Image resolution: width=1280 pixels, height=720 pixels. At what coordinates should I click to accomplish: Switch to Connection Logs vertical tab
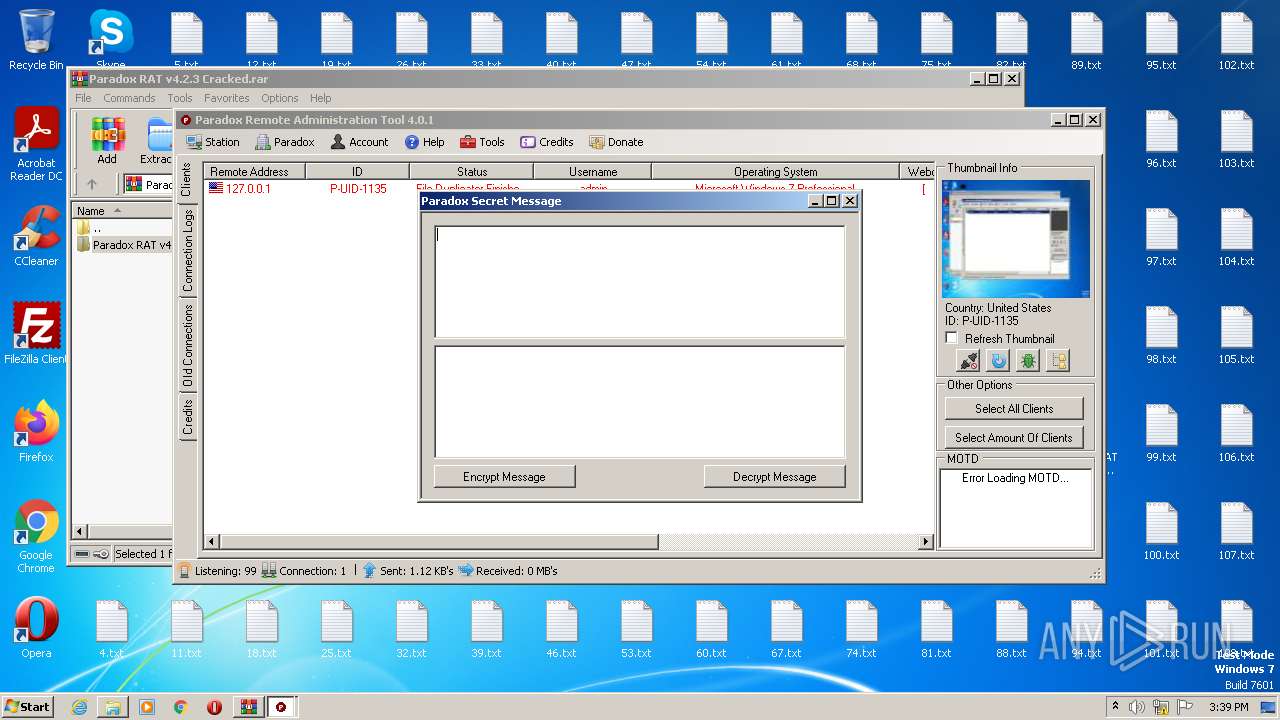tap(187, 250)
